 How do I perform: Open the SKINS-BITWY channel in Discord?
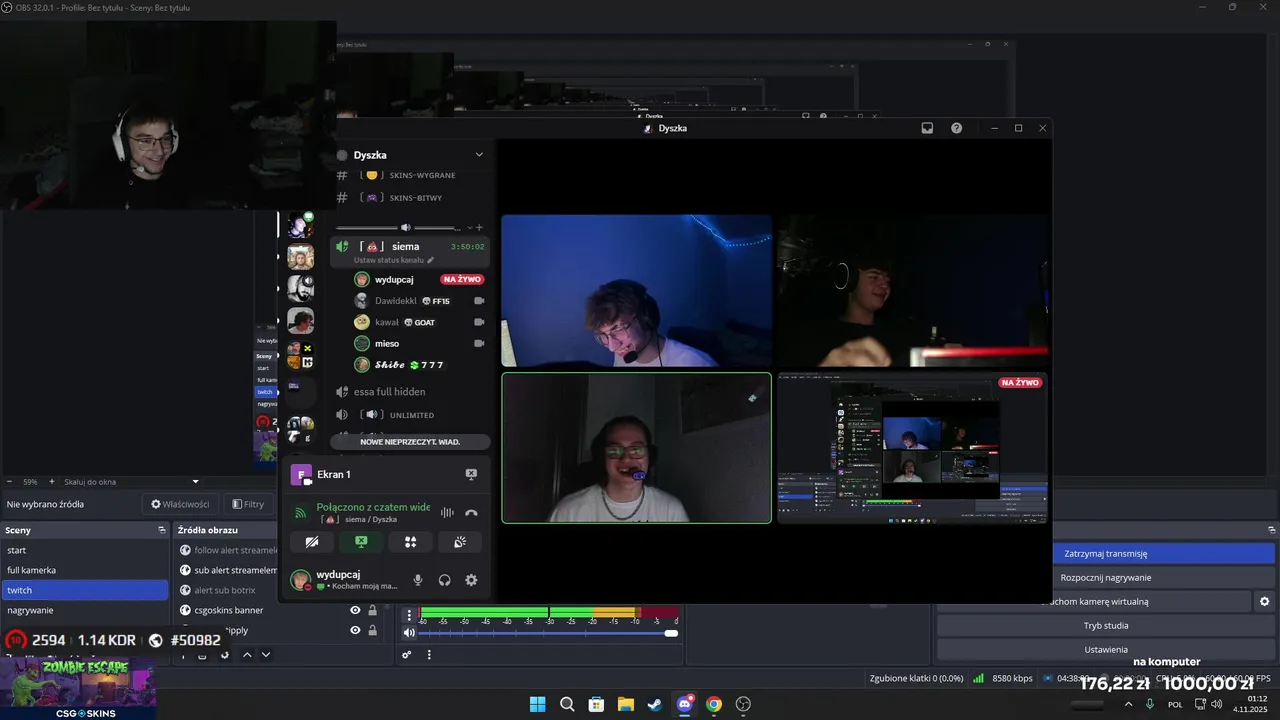coord(410,198)
